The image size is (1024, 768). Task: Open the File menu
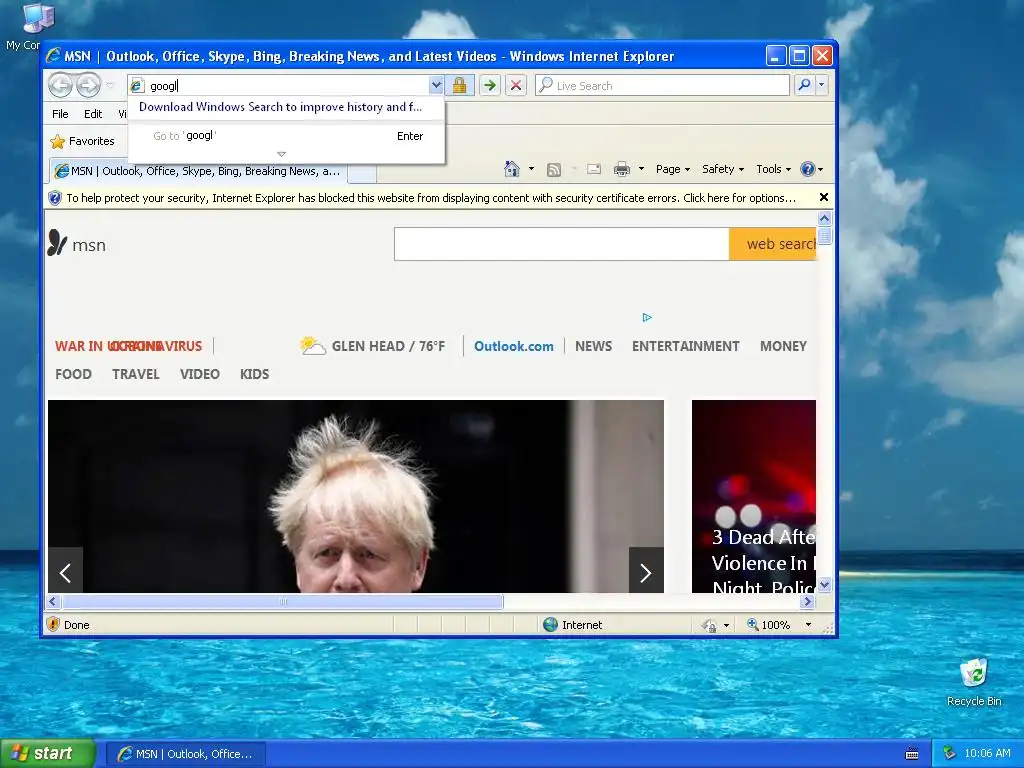pos(60,114)
